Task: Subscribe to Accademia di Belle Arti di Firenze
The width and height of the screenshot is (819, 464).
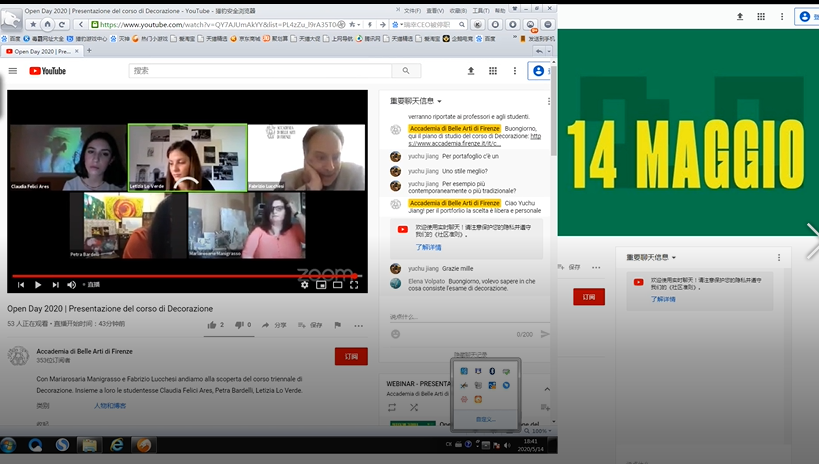Action: coord(351,356)
